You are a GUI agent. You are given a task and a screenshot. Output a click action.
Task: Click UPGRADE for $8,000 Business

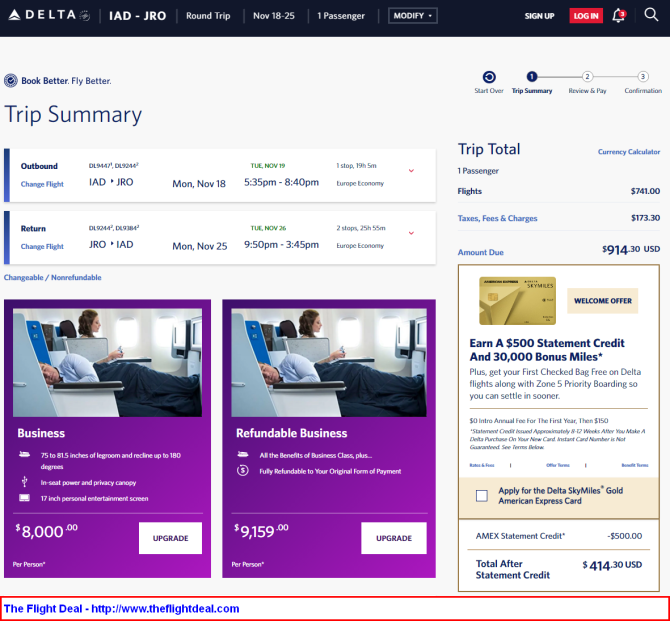tap(170, 538)
